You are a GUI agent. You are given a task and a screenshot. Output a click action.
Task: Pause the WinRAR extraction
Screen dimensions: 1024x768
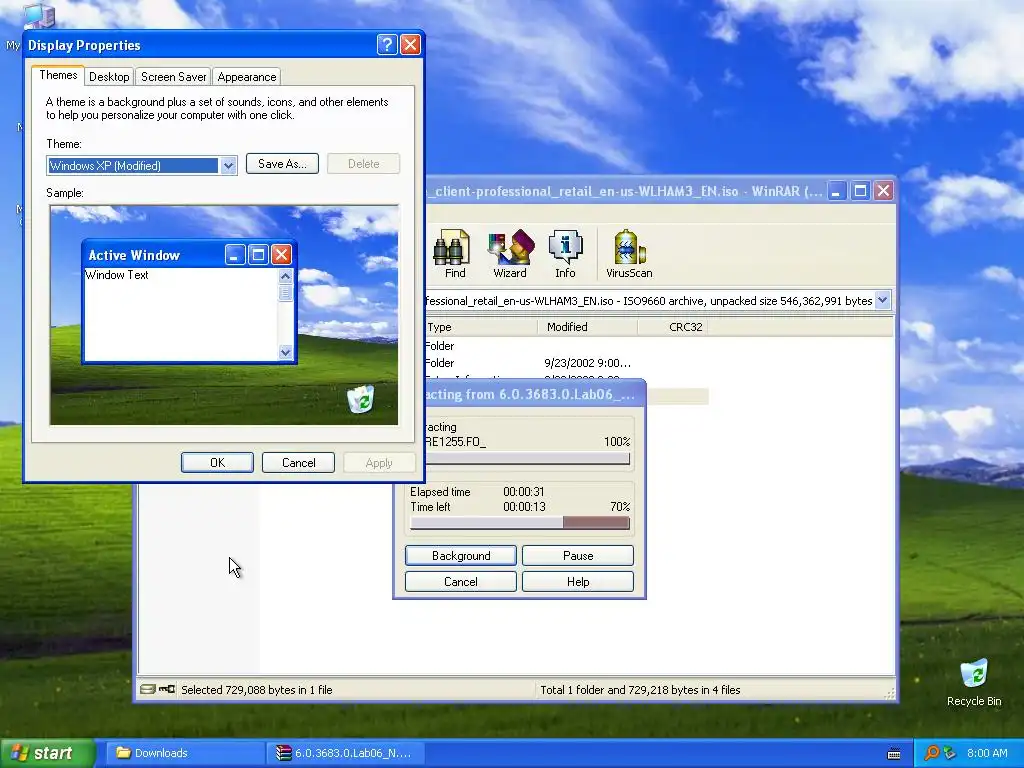click(578, 556)
